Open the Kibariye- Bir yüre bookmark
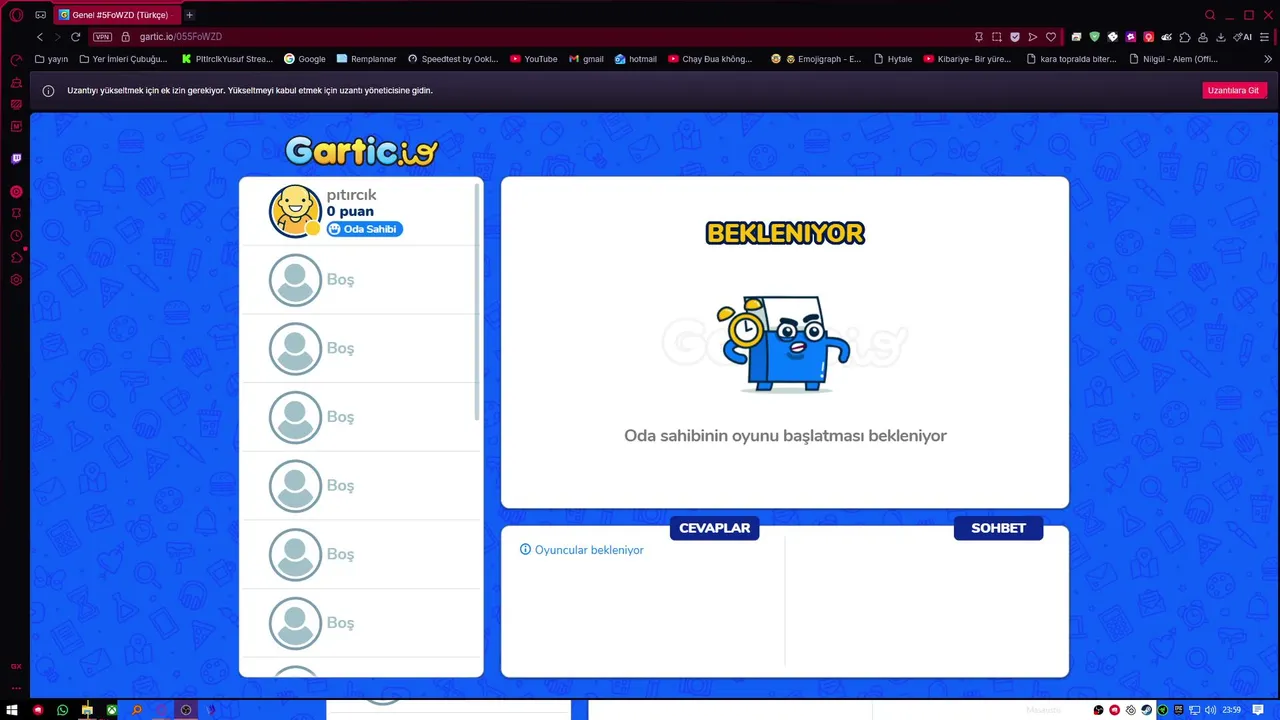The width and height of the screenshot is (1280, 720). [967, 59]
